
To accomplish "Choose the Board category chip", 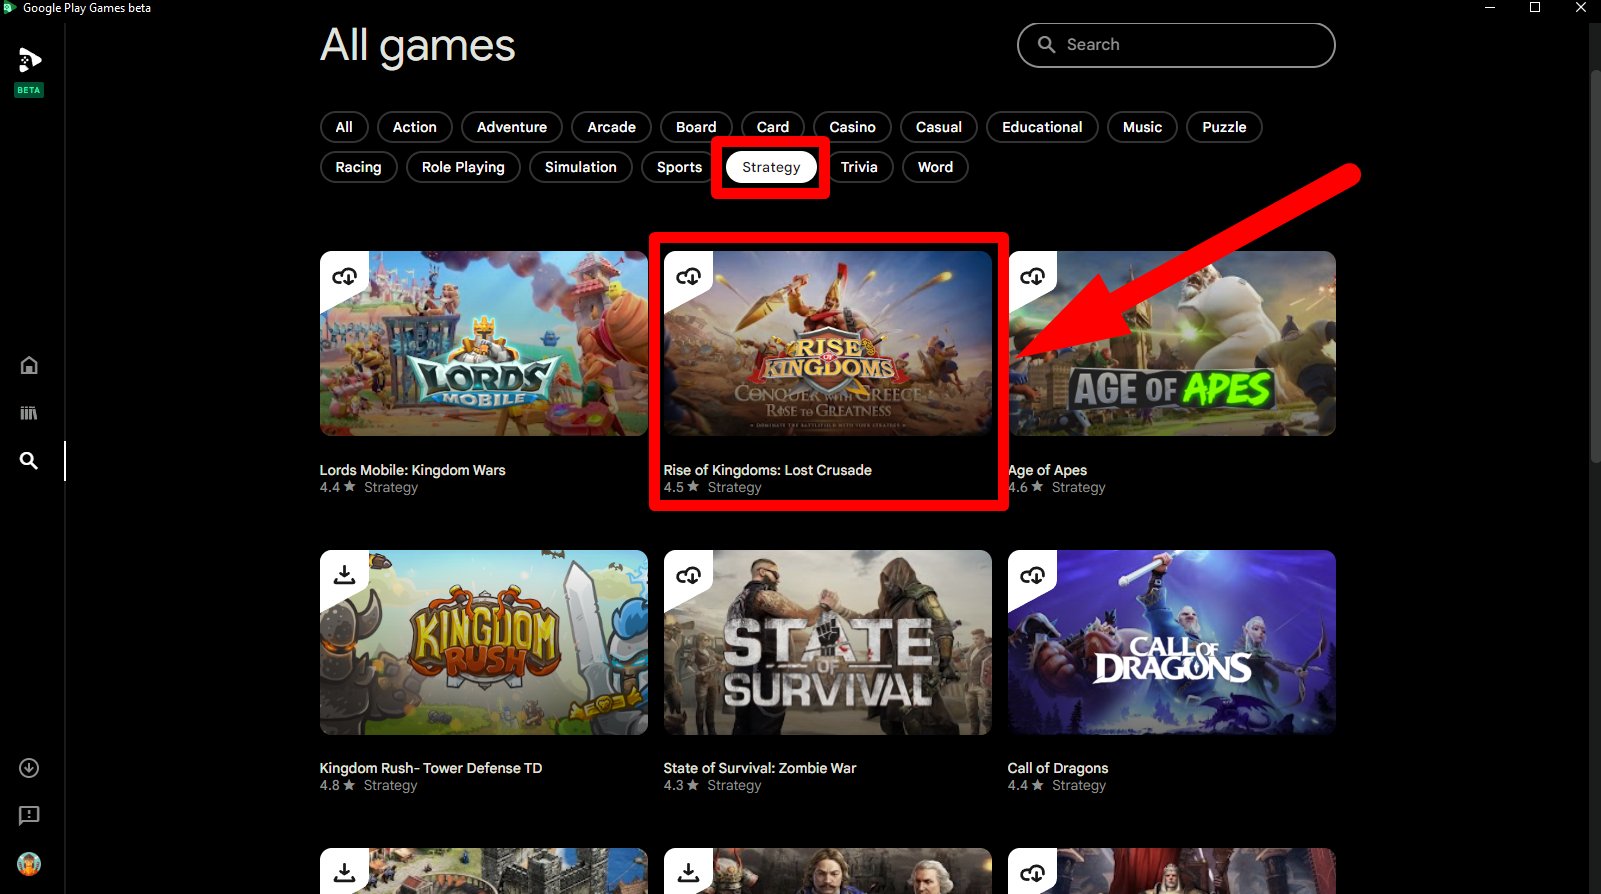I will point(696,127).
